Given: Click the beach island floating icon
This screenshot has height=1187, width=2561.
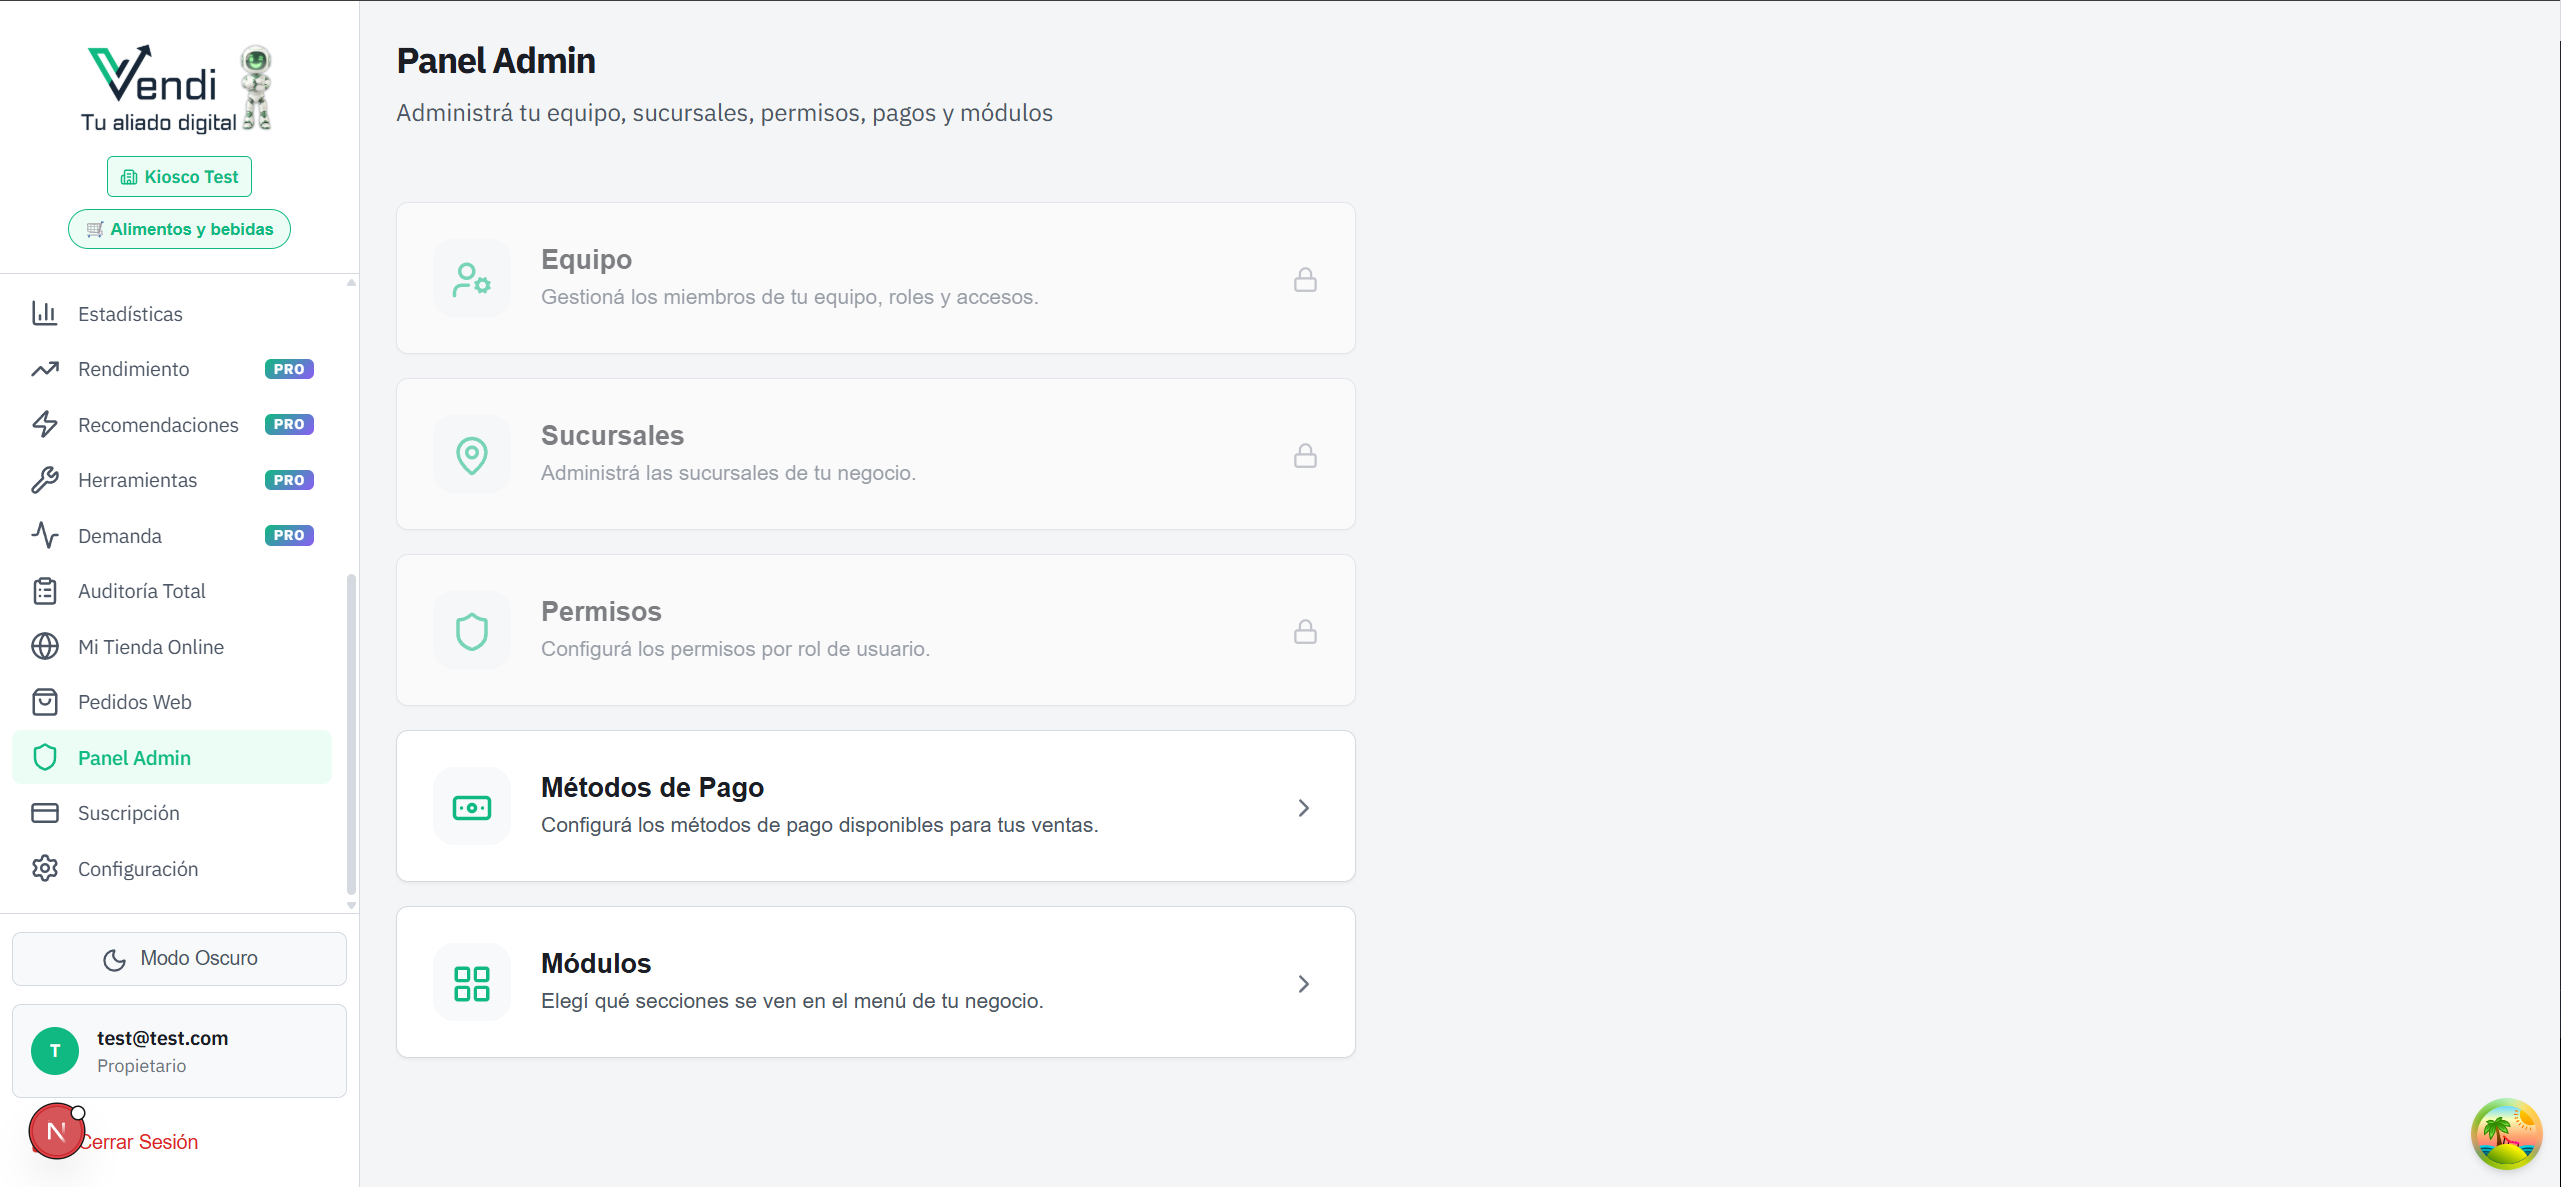Looking at the screenshot, I should (x=2507, y=1133).
